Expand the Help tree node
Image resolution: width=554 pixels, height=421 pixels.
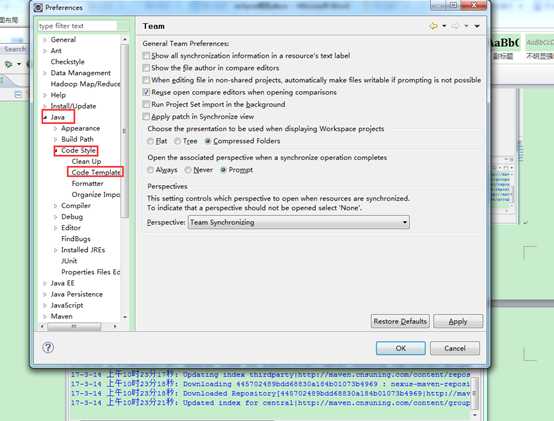pyautogui.click(x=45, y=95)
